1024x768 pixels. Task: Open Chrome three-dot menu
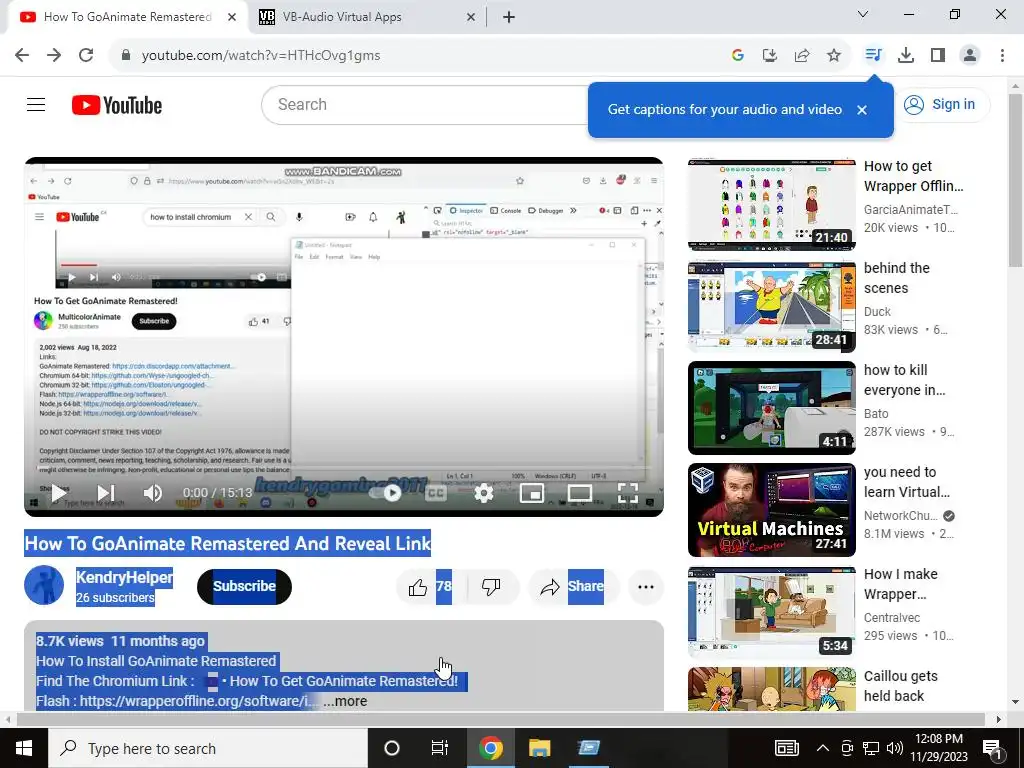tap(1002, 55)
